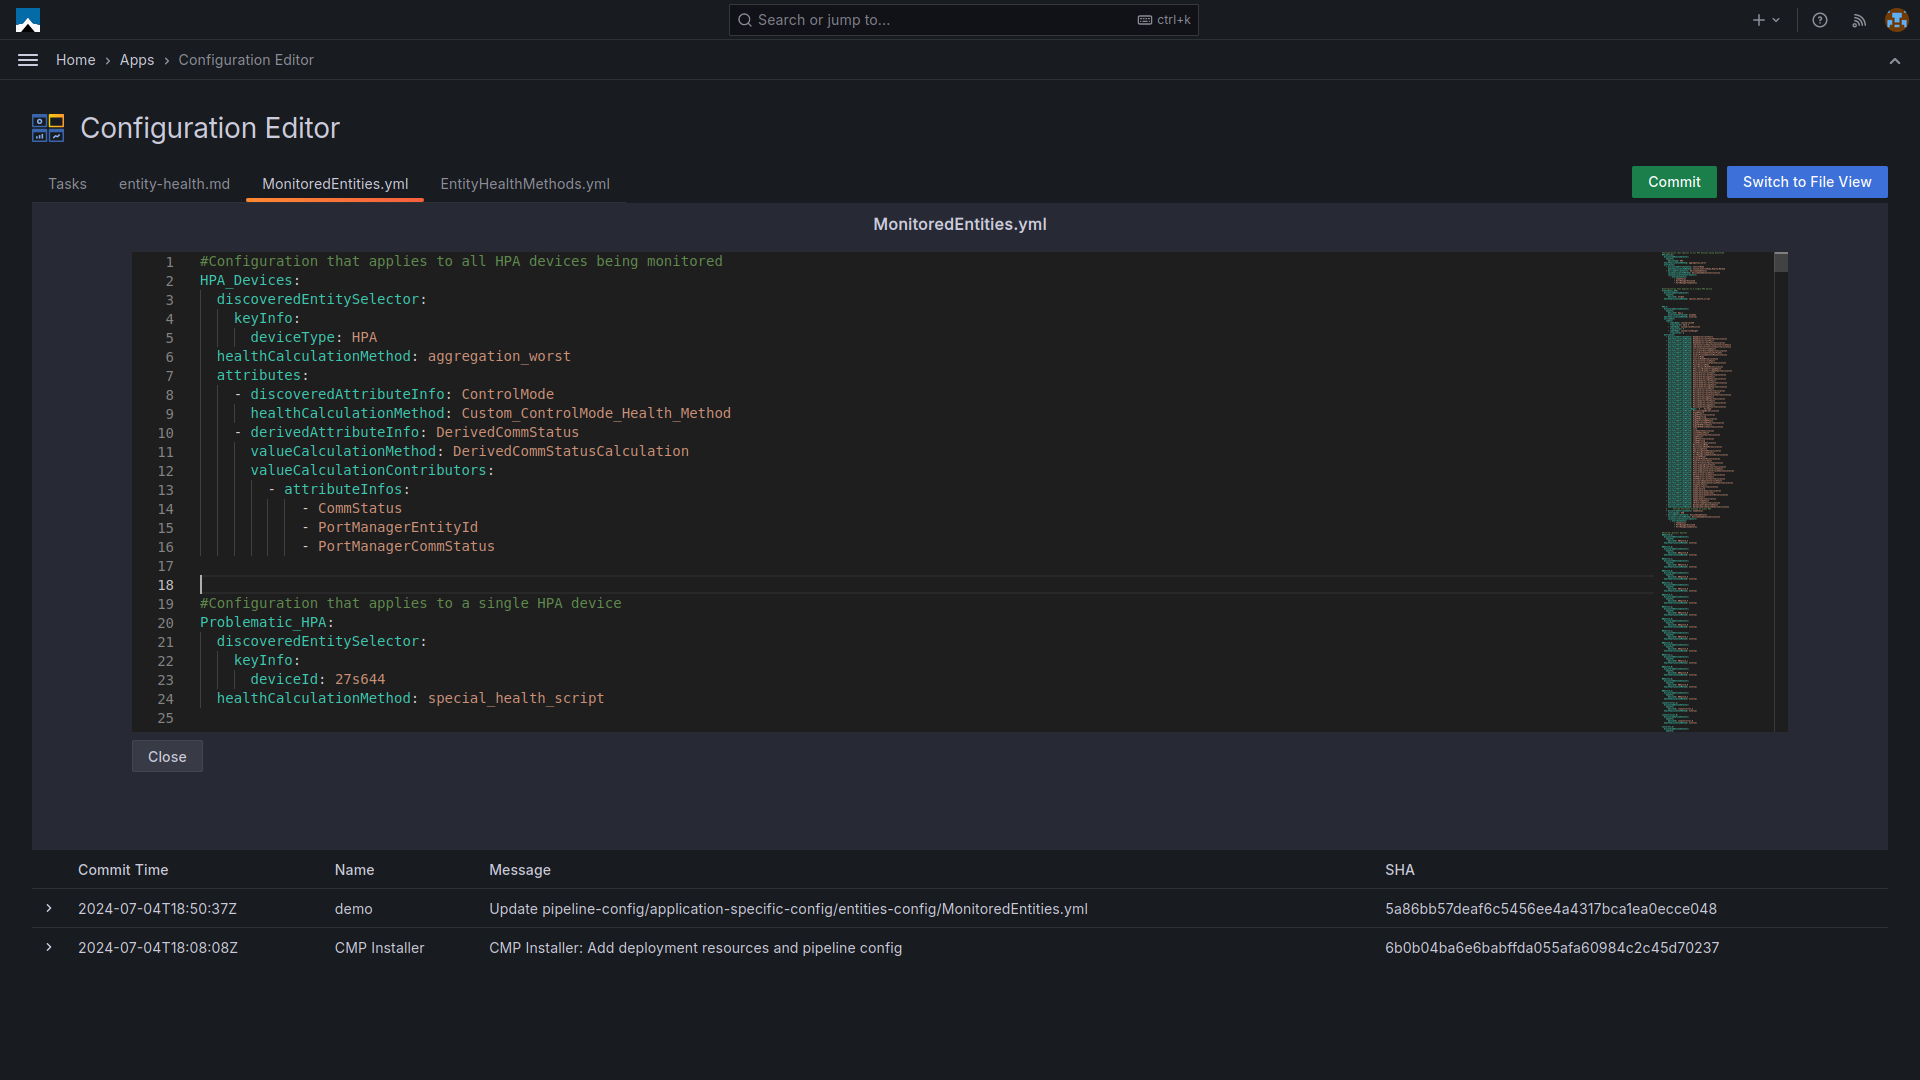Go to Home breadcrumb

[x=76, y=60]
